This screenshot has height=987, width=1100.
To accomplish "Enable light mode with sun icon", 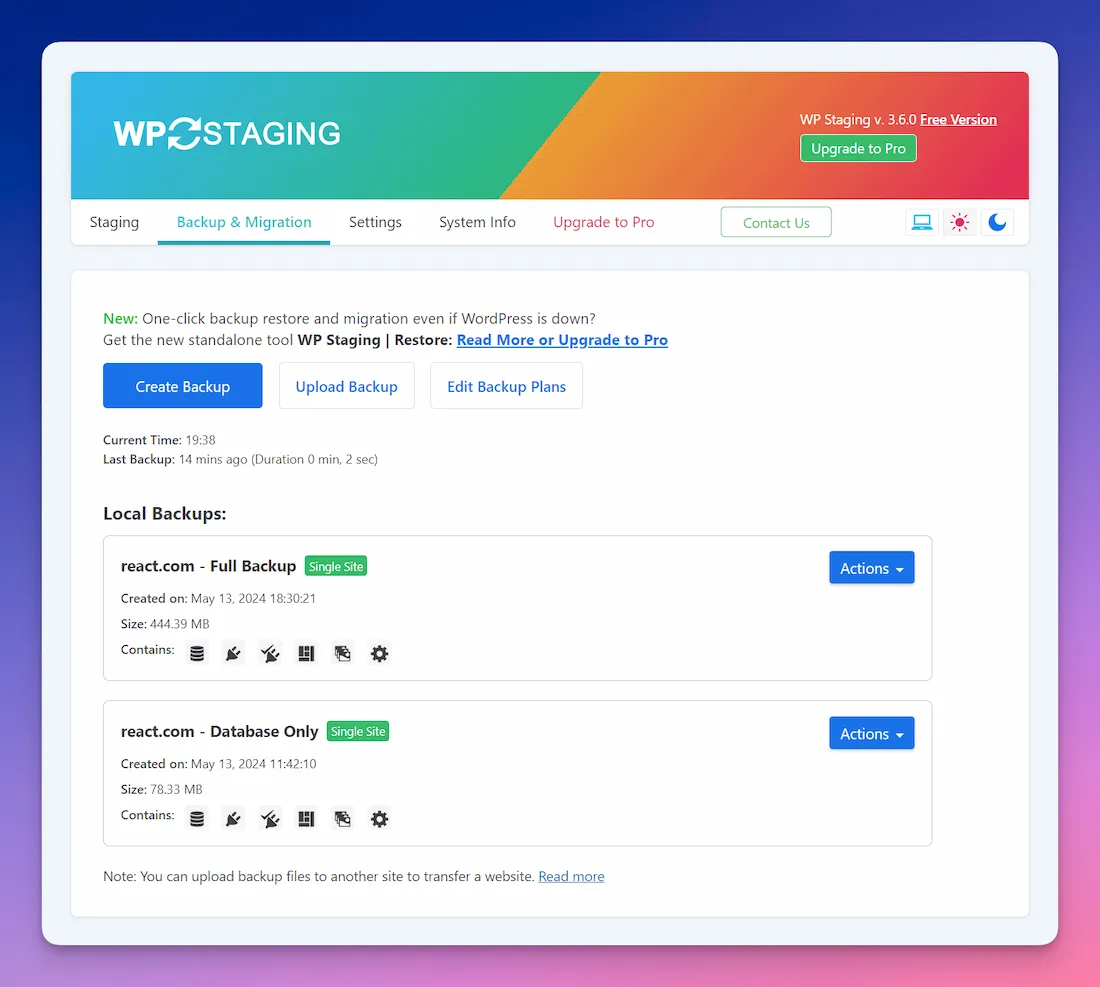I will click(959, 222).
